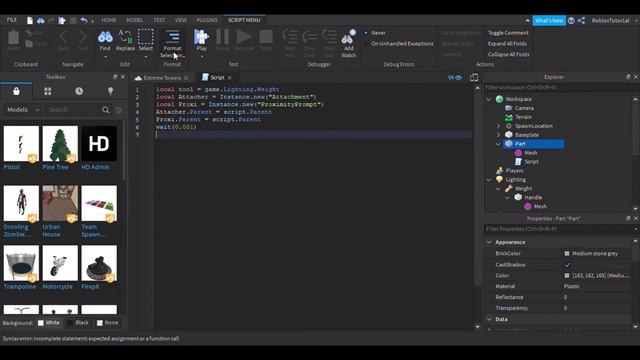Open the Toolbox Recent clock tab
Image resolution: width=640 pixels, height=360 pixels.
click(x=79, y=91)
